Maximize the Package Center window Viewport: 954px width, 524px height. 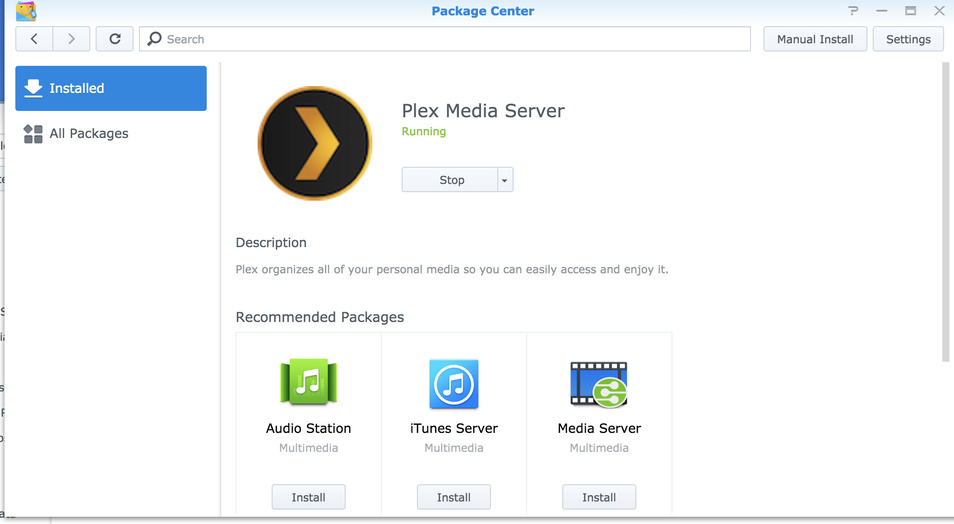click(910, 10)
